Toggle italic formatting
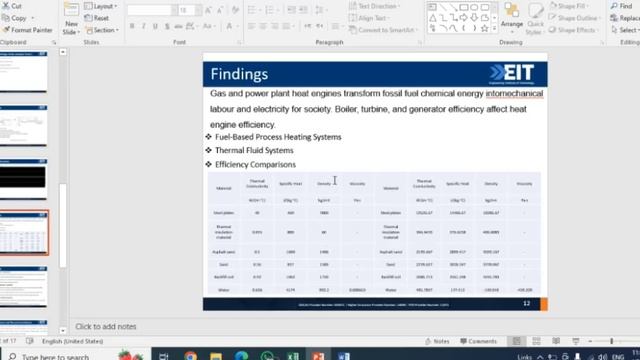Viewport: 640px width, 360px height. click(x=143, y=27)
